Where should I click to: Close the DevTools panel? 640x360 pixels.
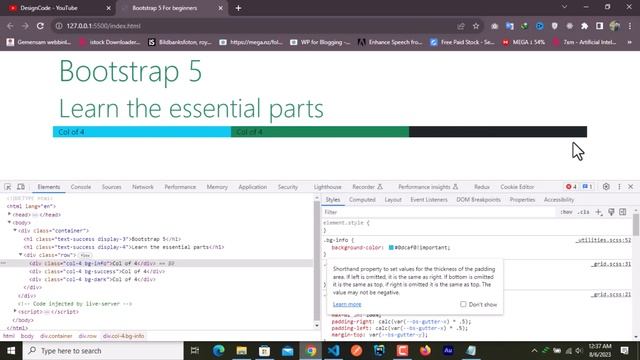pos(631,187)
